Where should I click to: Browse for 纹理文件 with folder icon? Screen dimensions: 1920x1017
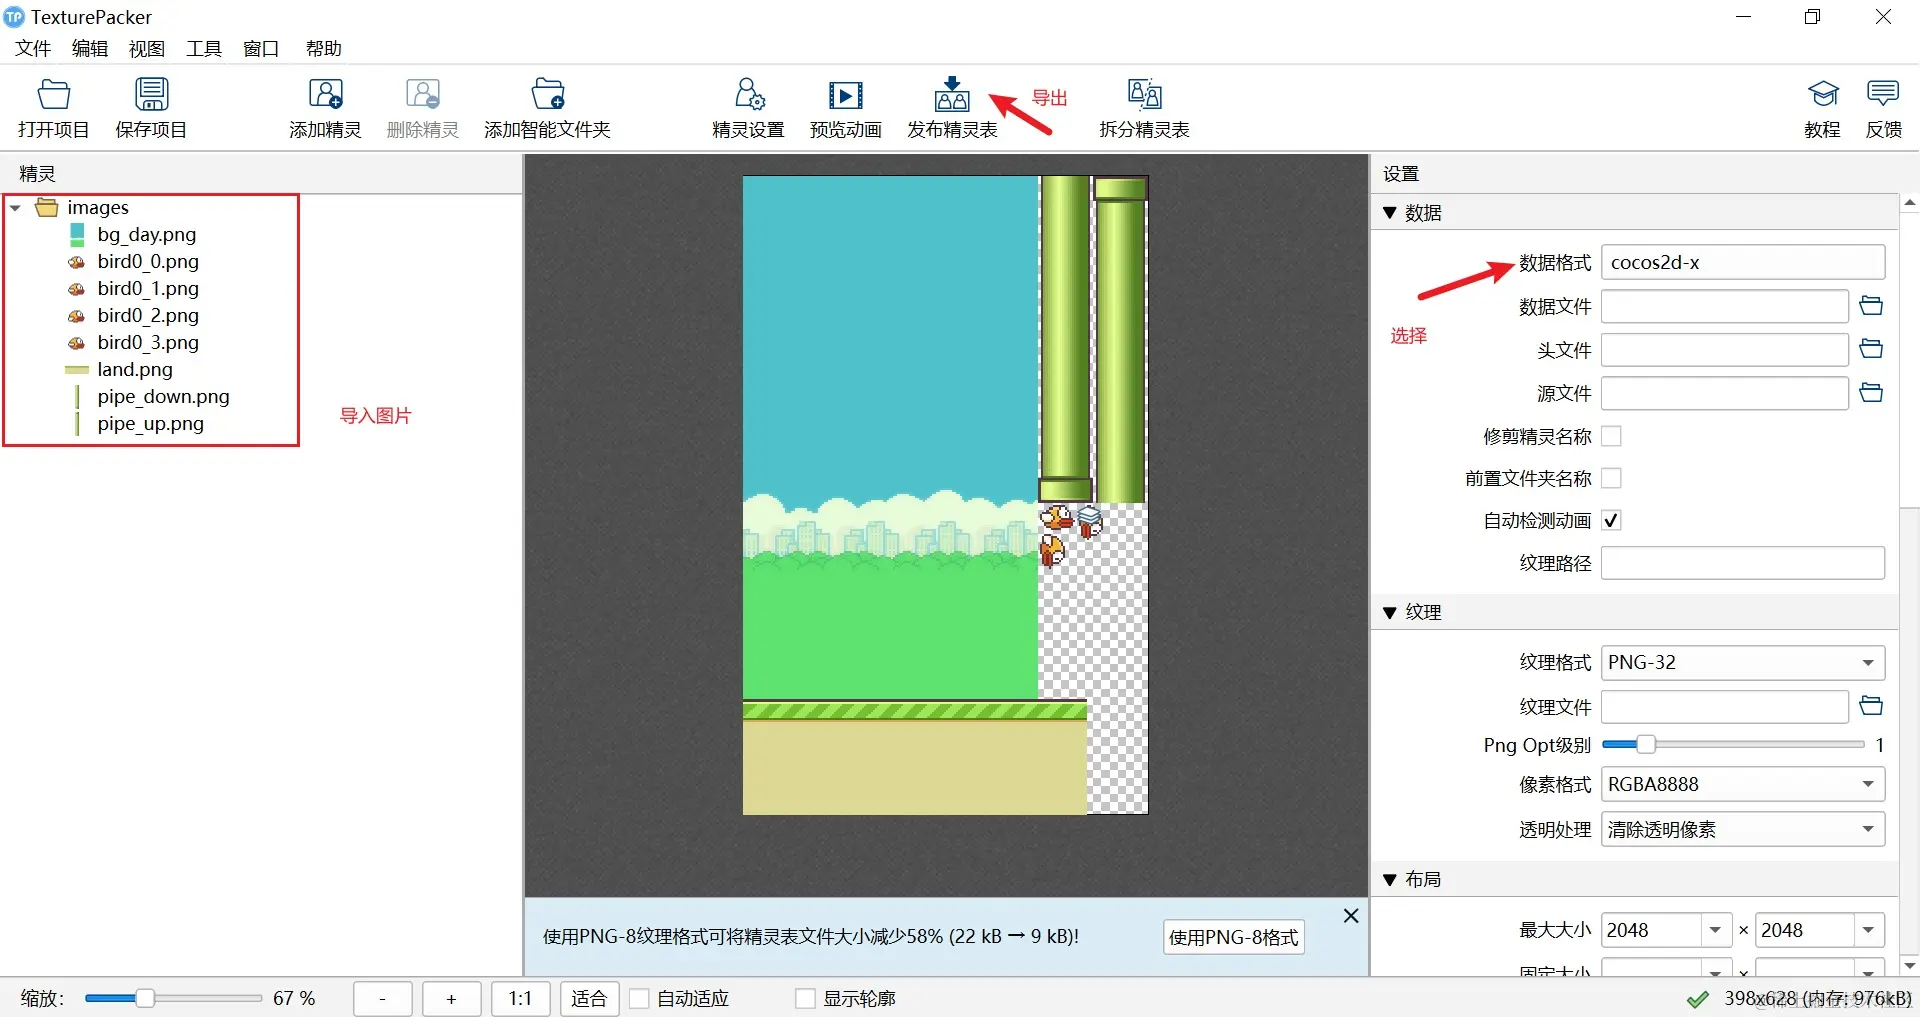tap(1871, 707)
